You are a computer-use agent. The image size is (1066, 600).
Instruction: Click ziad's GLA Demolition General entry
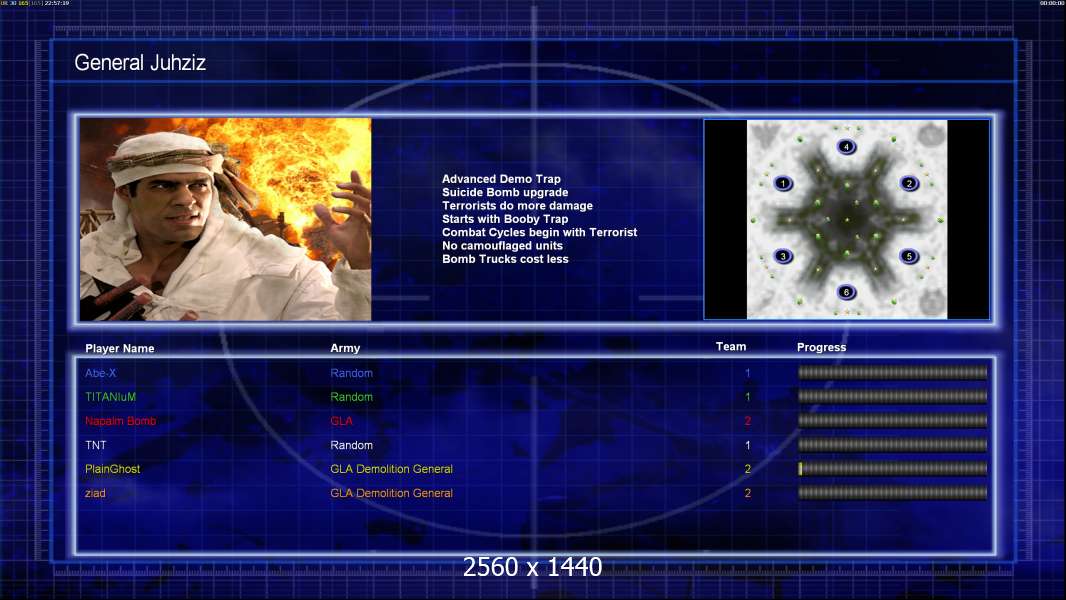coord(392,493)
